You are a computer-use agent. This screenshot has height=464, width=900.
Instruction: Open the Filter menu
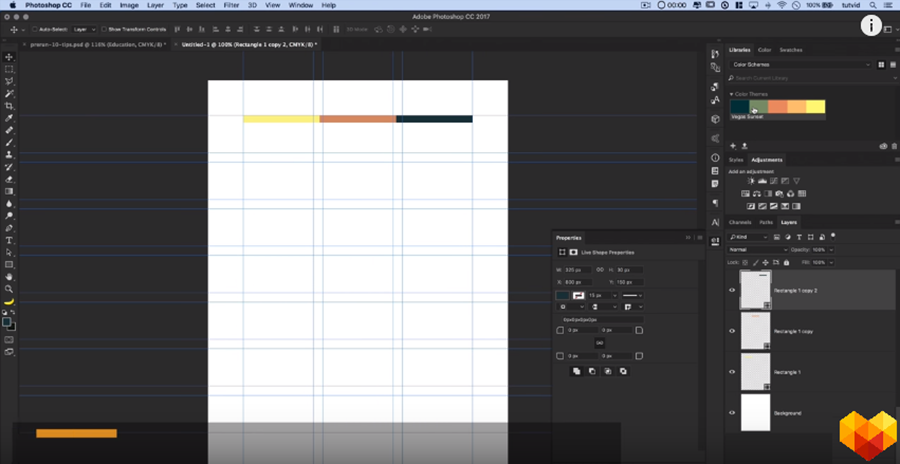click(x=231, y=5)
